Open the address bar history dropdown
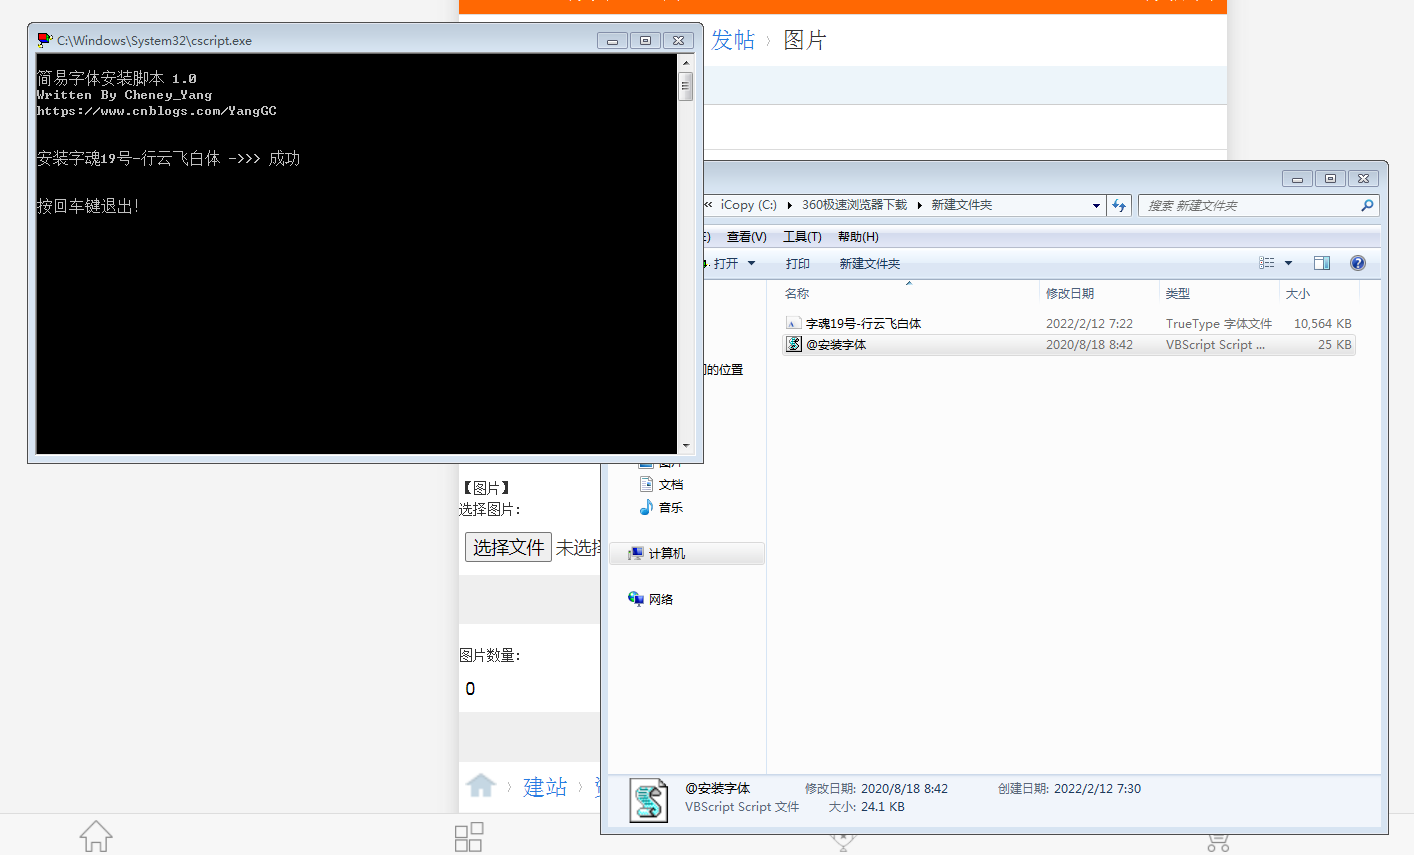This screenshot has width=1414, height=855. tap(1096, 205)
